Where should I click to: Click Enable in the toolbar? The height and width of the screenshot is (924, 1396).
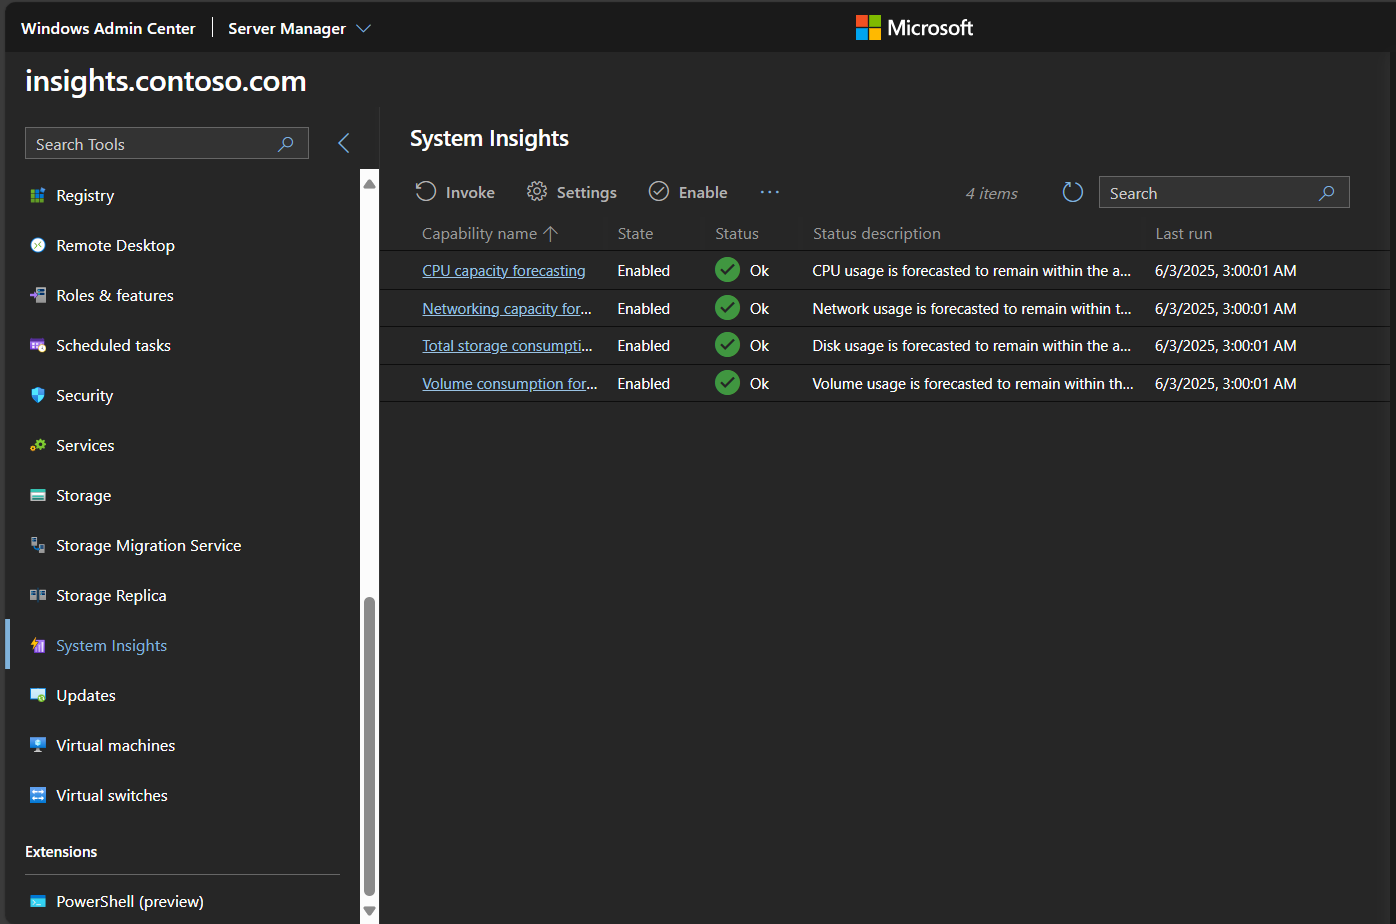(688, 193)
